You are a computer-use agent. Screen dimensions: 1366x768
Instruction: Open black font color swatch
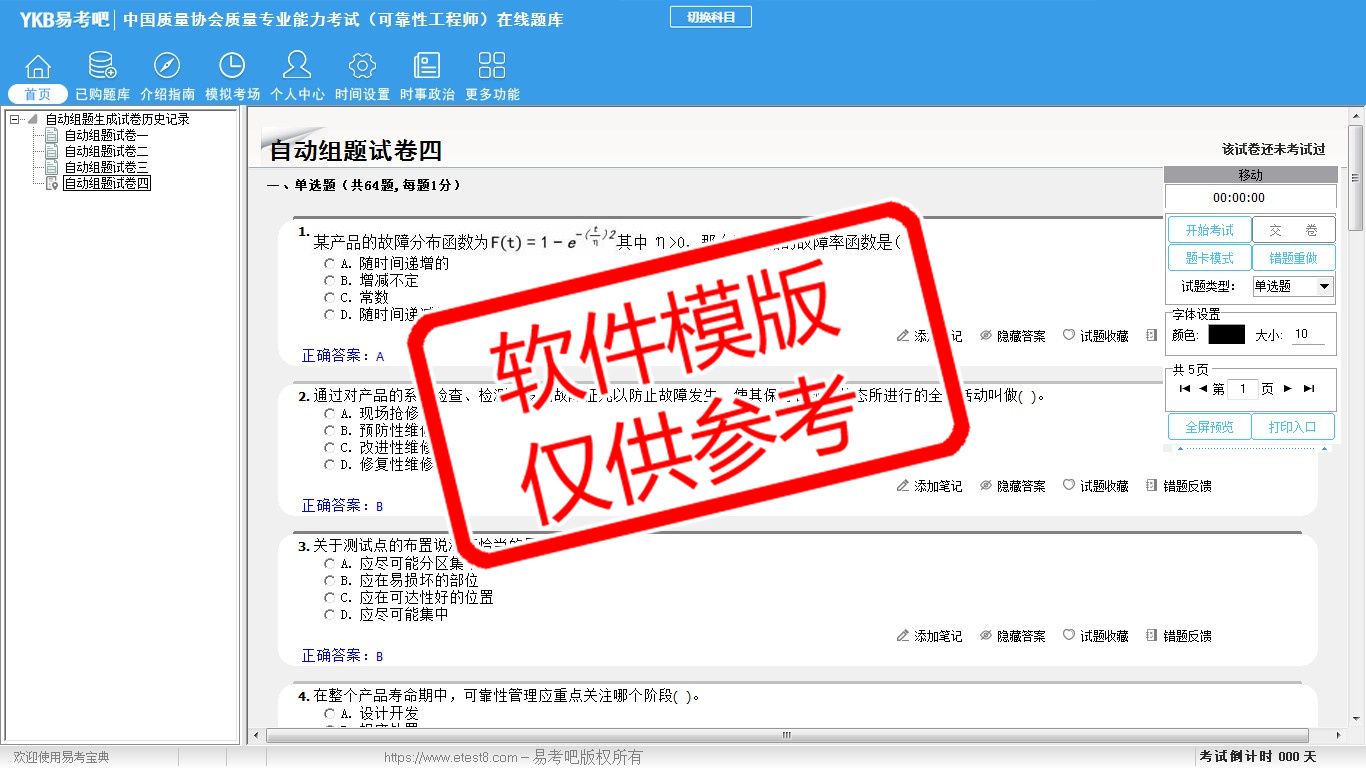[1226, 335]
